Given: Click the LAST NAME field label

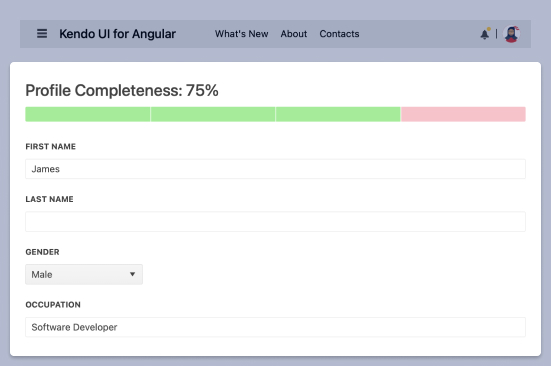Looking at the screenshot, I should pyautogui.click(x=50, y=199).
